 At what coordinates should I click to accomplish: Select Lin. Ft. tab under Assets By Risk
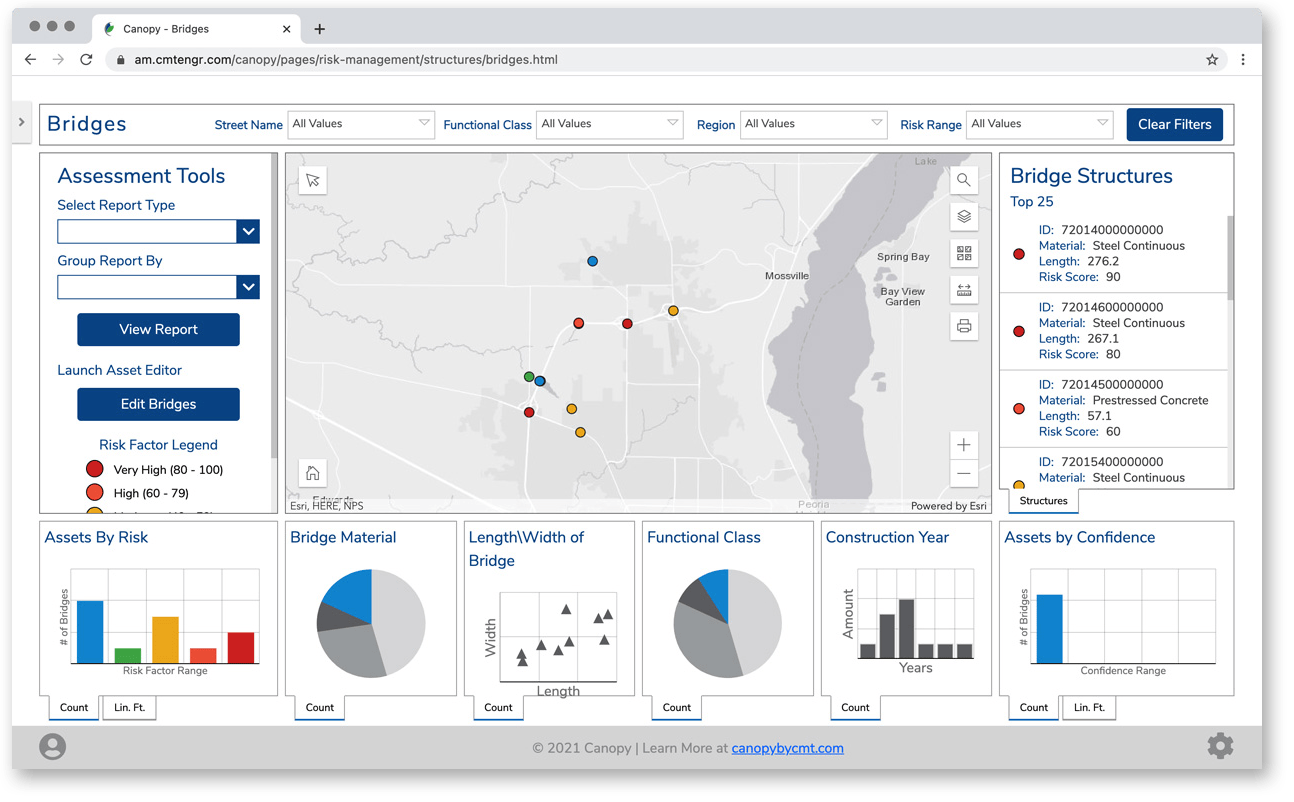[129, 708]
